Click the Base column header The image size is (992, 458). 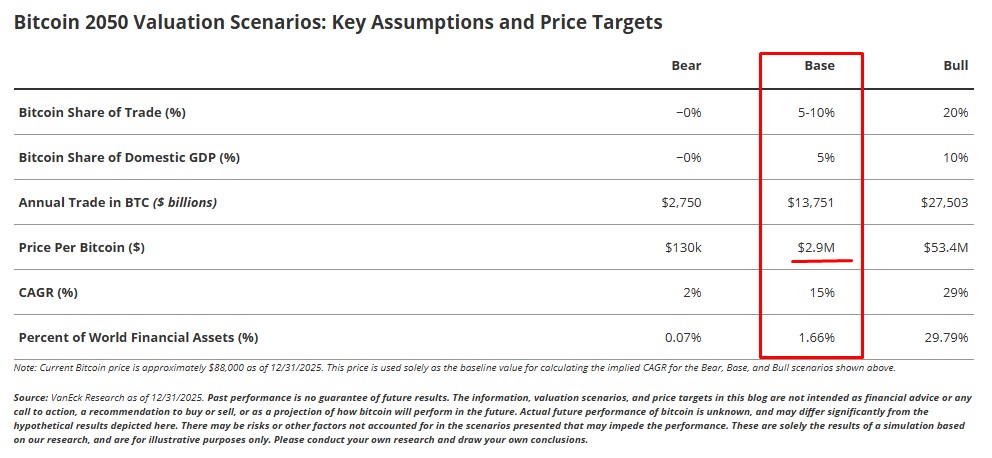(819, 66)
